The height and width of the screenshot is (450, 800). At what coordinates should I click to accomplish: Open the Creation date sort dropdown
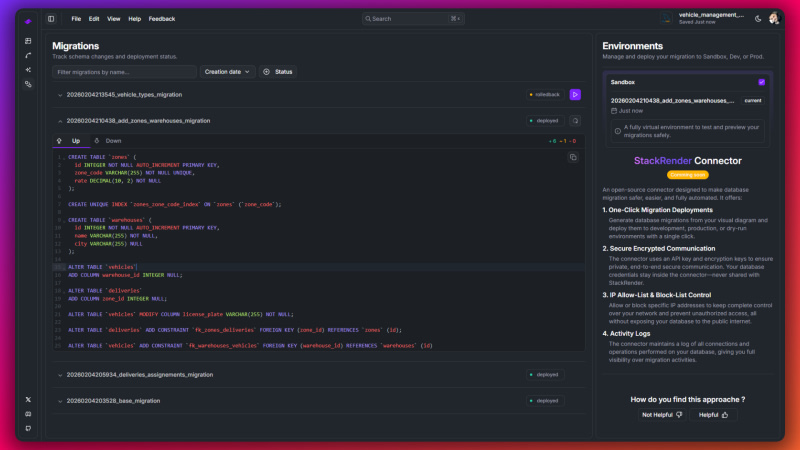click(x=227, y=72)
